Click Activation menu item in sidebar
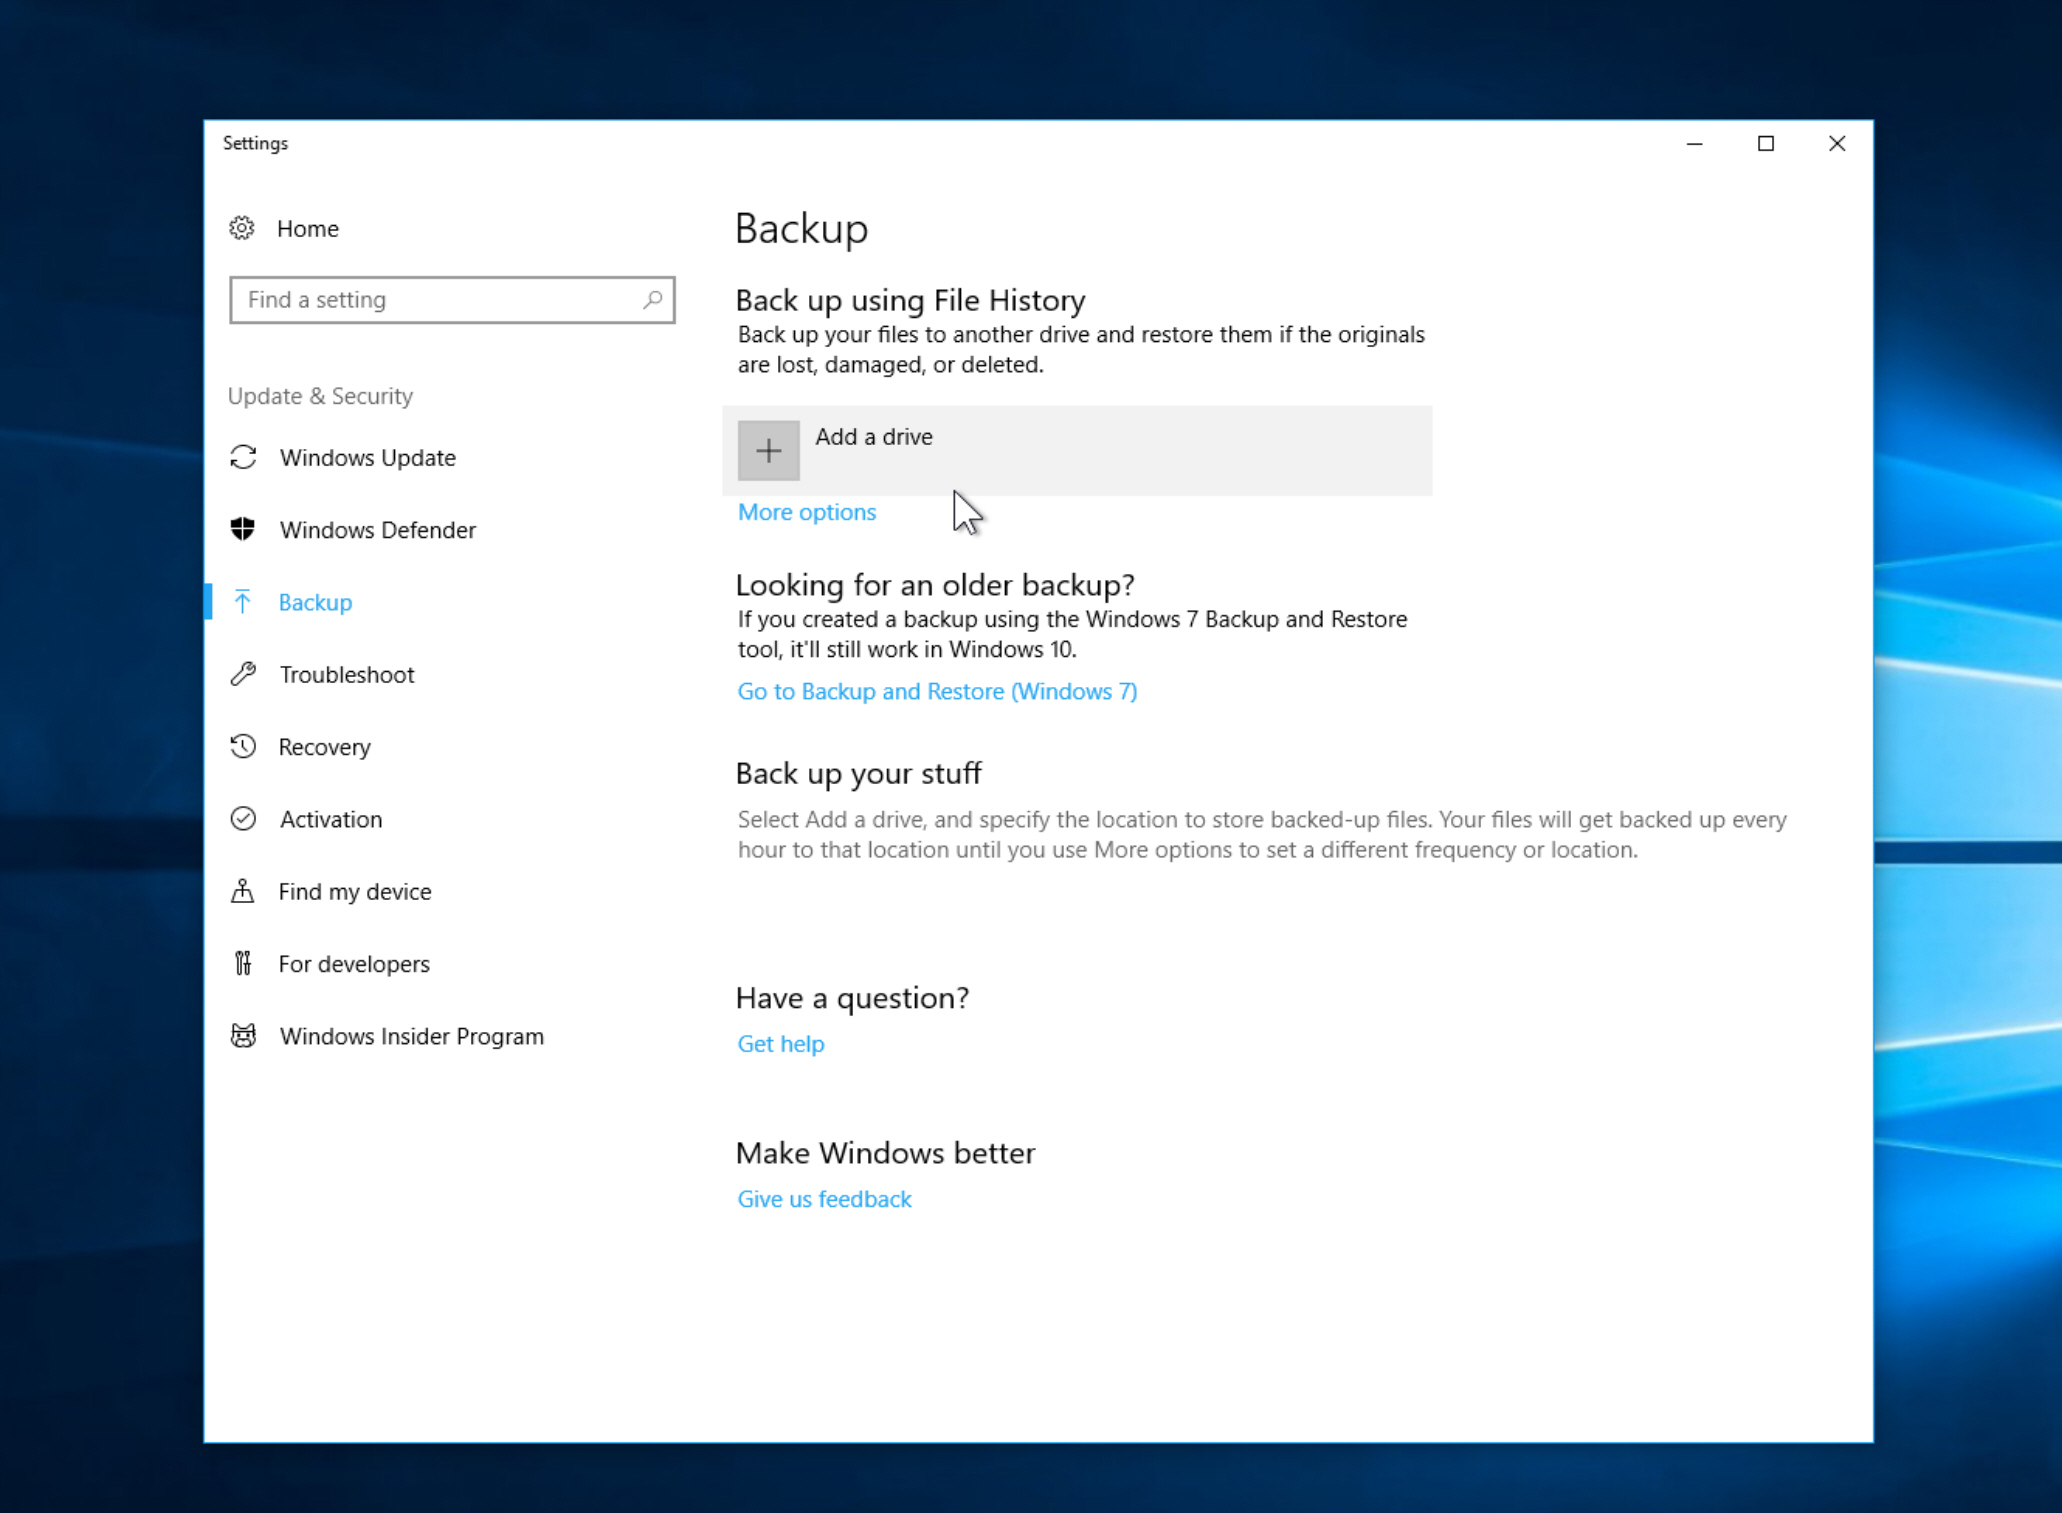Image resolution: width=2062 pixels, height=1513 pixels. pyautogui.click(x=328, y=818)
